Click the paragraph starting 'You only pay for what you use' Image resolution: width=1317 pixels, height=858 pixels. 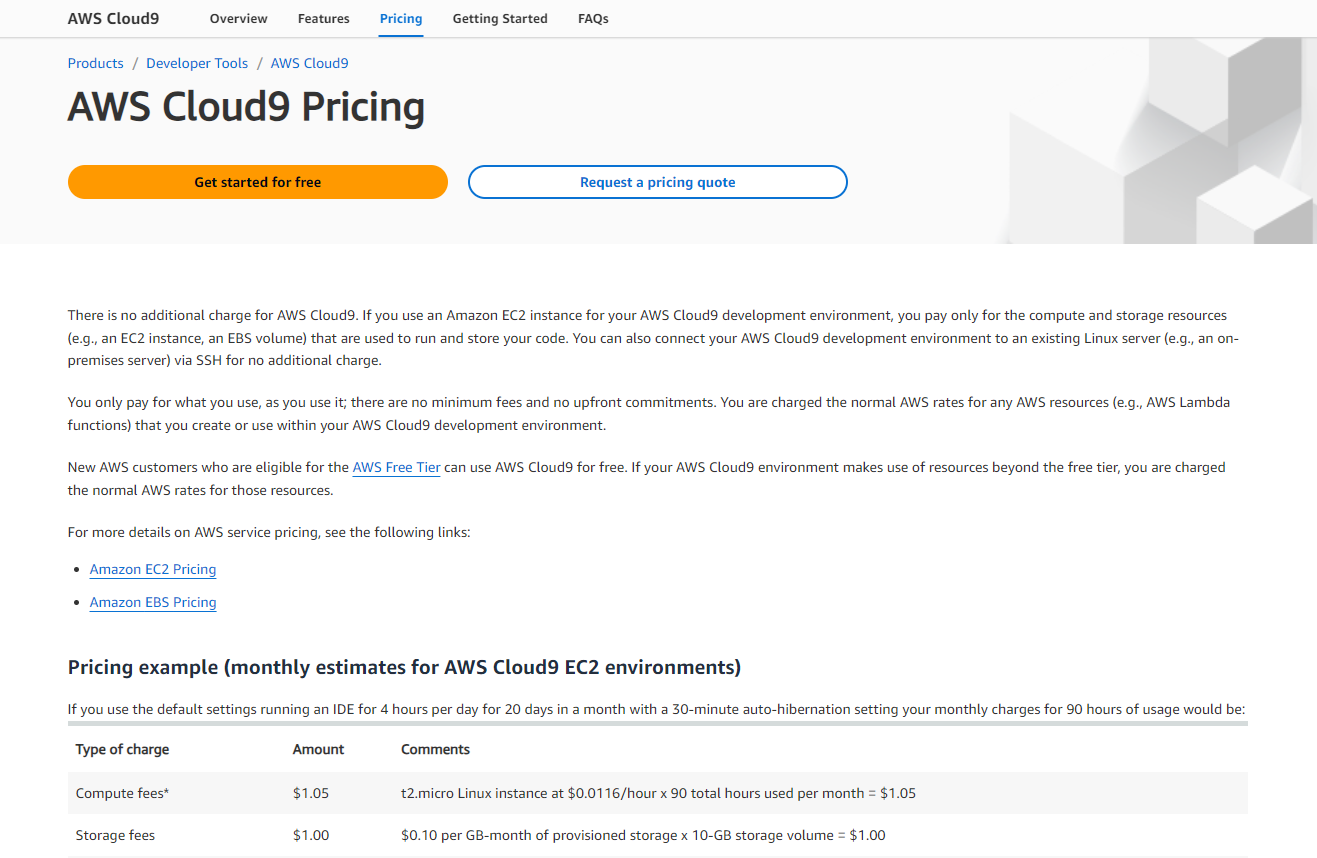(x=649, y=414)
